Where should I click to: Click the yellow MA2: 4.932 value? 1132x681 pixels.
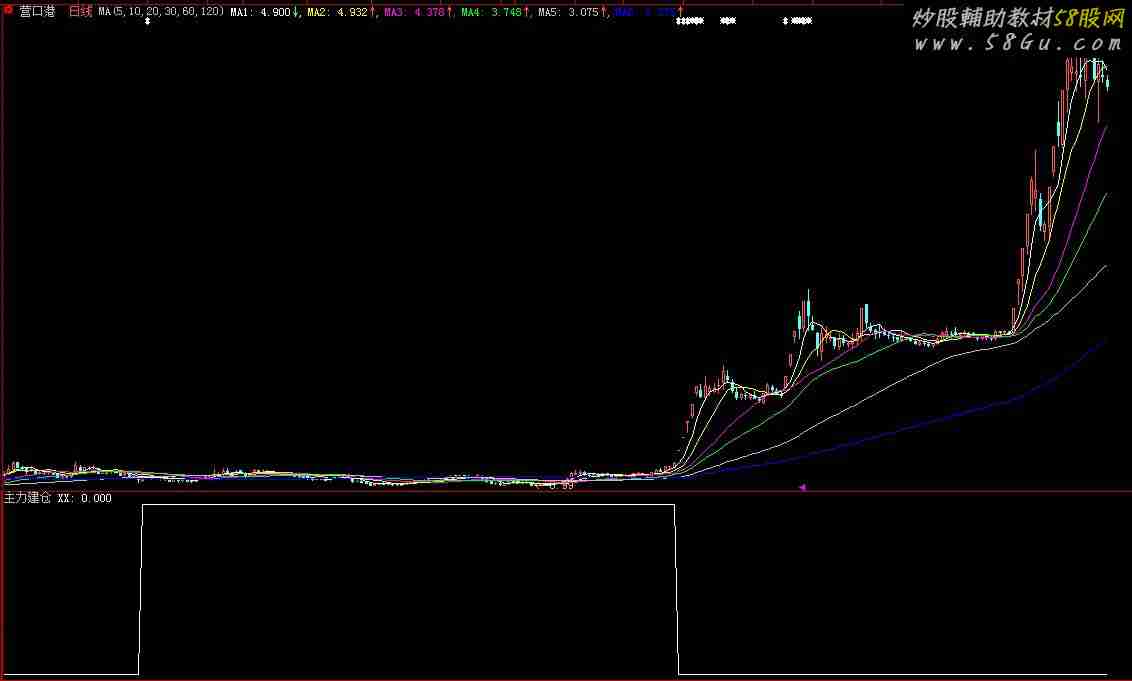pyautogui.click(x=337, y=12)
